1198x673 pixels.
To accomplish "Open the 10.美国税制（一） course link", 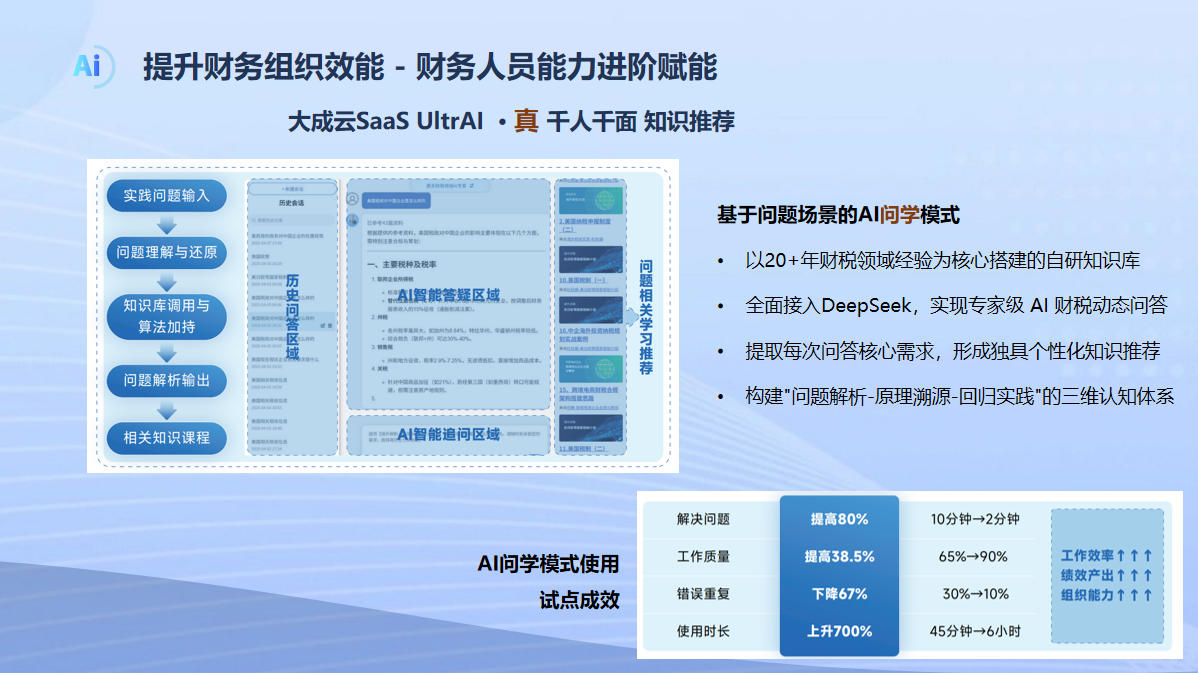I will coord(582,280).
